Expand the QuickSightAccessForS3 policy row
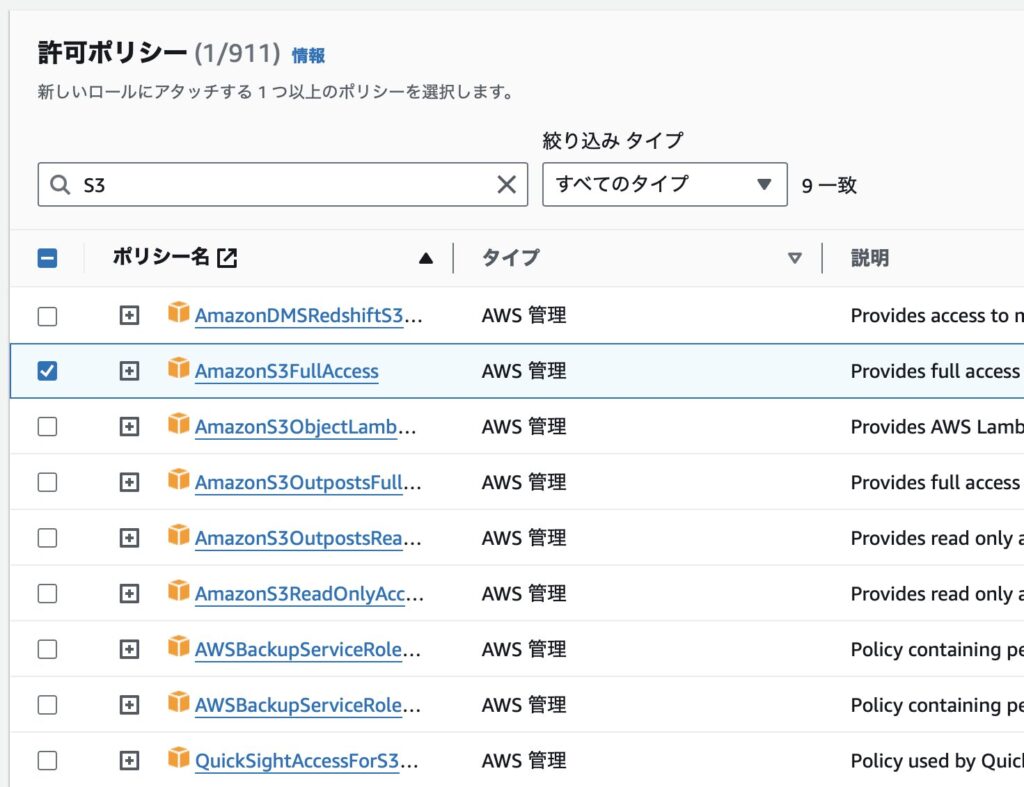 [x=129, y=761]
